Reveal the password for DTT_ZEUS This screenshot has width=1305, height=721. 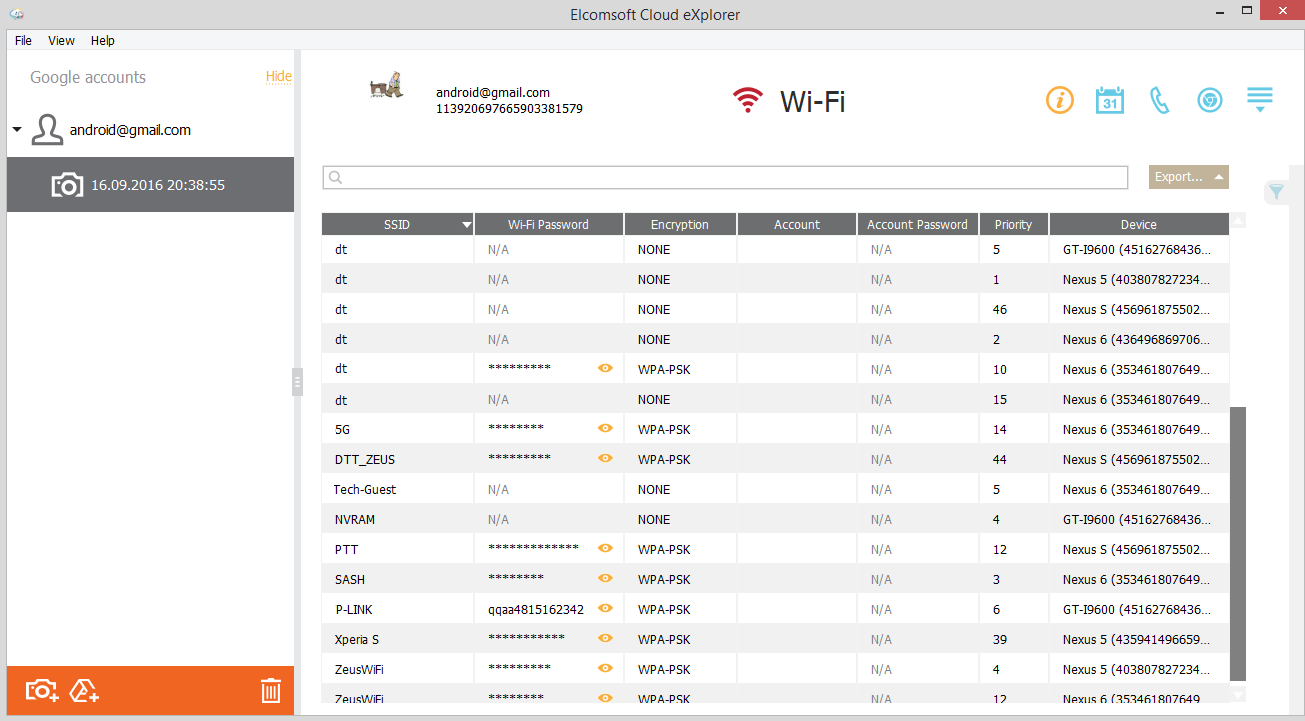click(x=605, y=458)
